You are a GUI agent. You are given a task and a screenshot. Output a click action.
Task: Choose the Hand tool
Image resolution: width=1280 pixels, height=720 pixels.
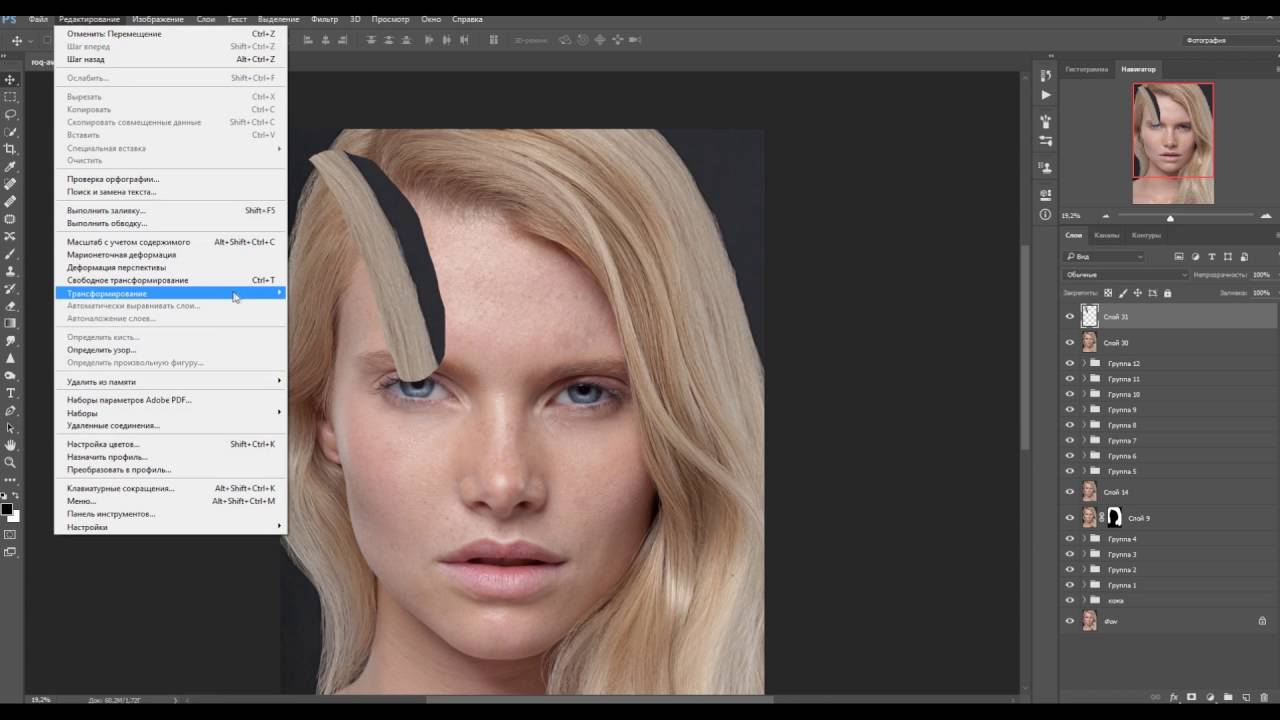(11, 445)
